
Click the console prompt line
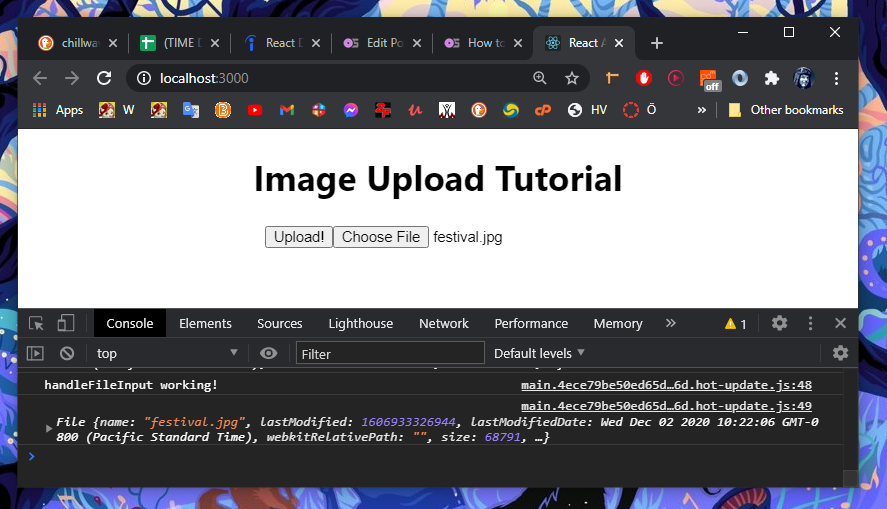point(430,456)
